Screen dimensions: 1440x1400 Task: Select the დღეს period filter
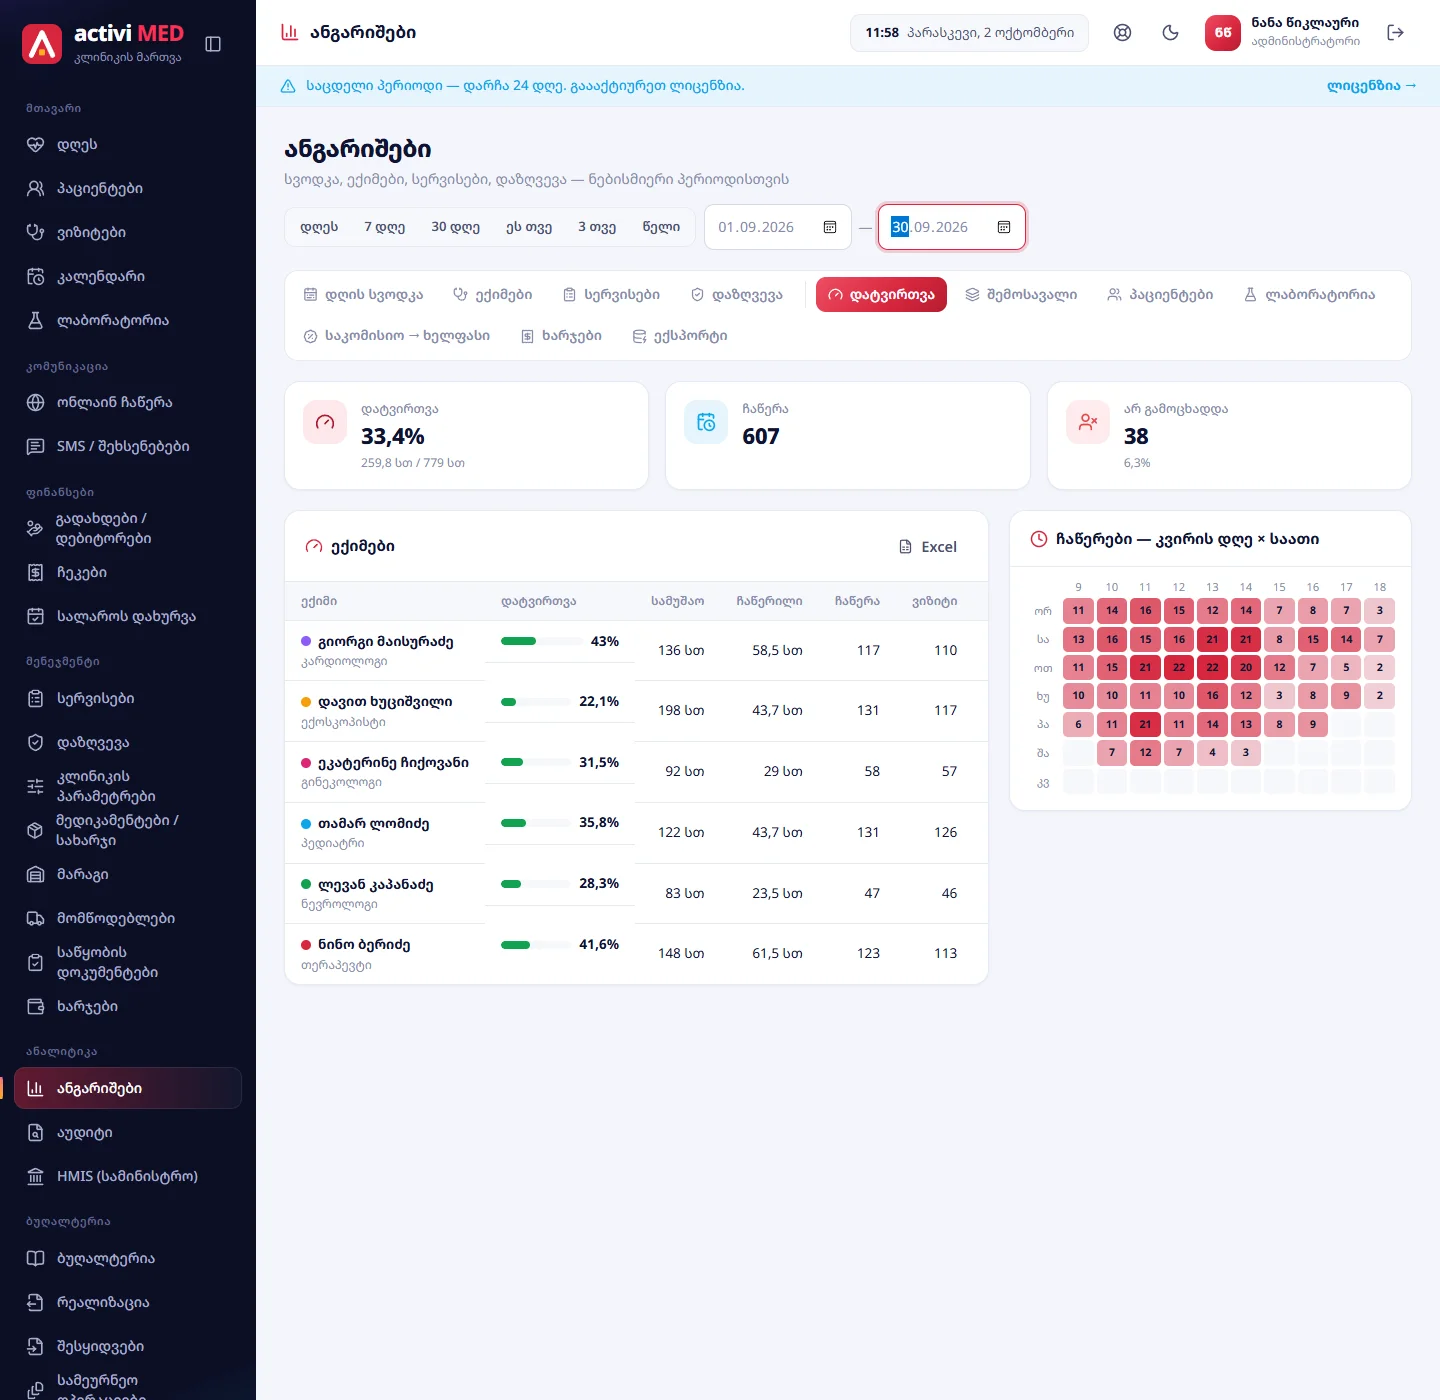319,227
